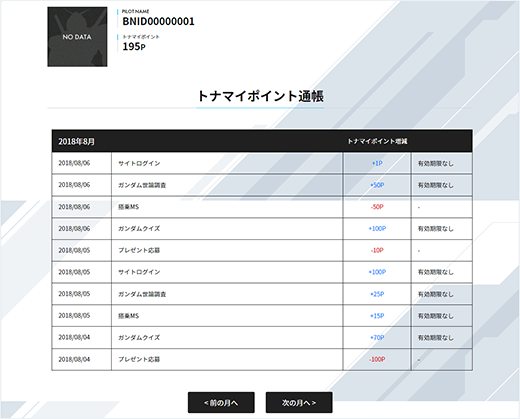Go to previous month with 前の月へ button
The image size is (520, 419).
pos(221,403)
